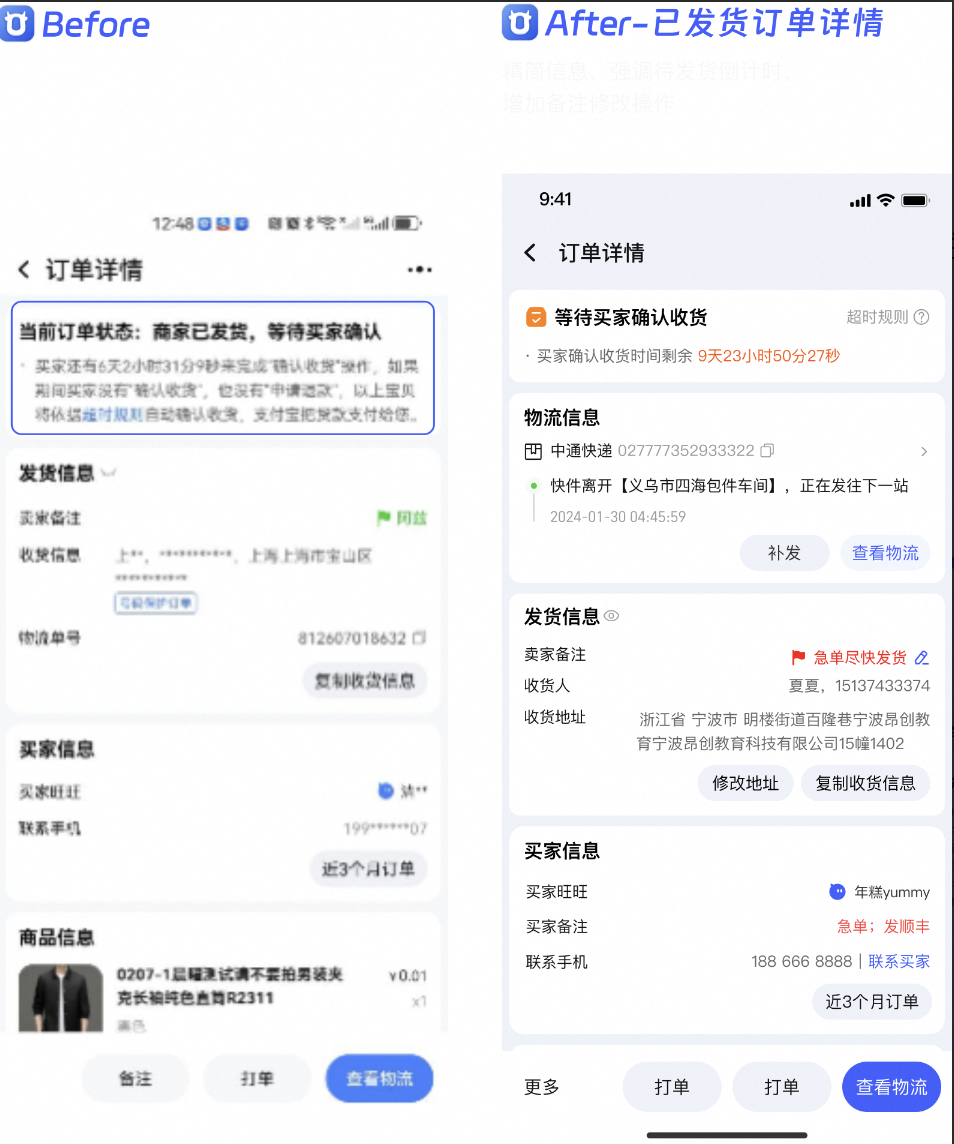The height and width of the screenshot is (1144, 954).
Task: Click blue 超时规则 link in Before status box
Action: click(x=111, y=414)
